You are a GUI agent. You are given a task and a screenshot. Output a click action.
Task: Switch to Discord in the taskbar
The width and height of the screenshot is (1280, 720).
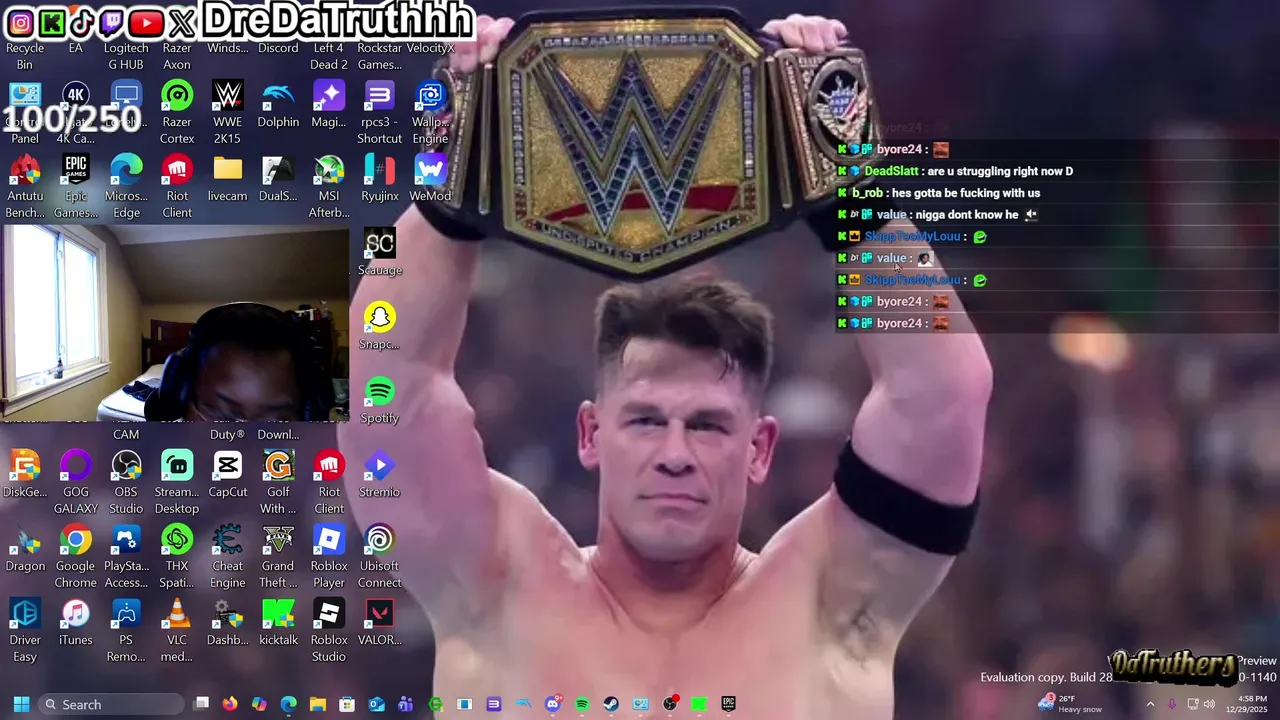pos(553,704)
